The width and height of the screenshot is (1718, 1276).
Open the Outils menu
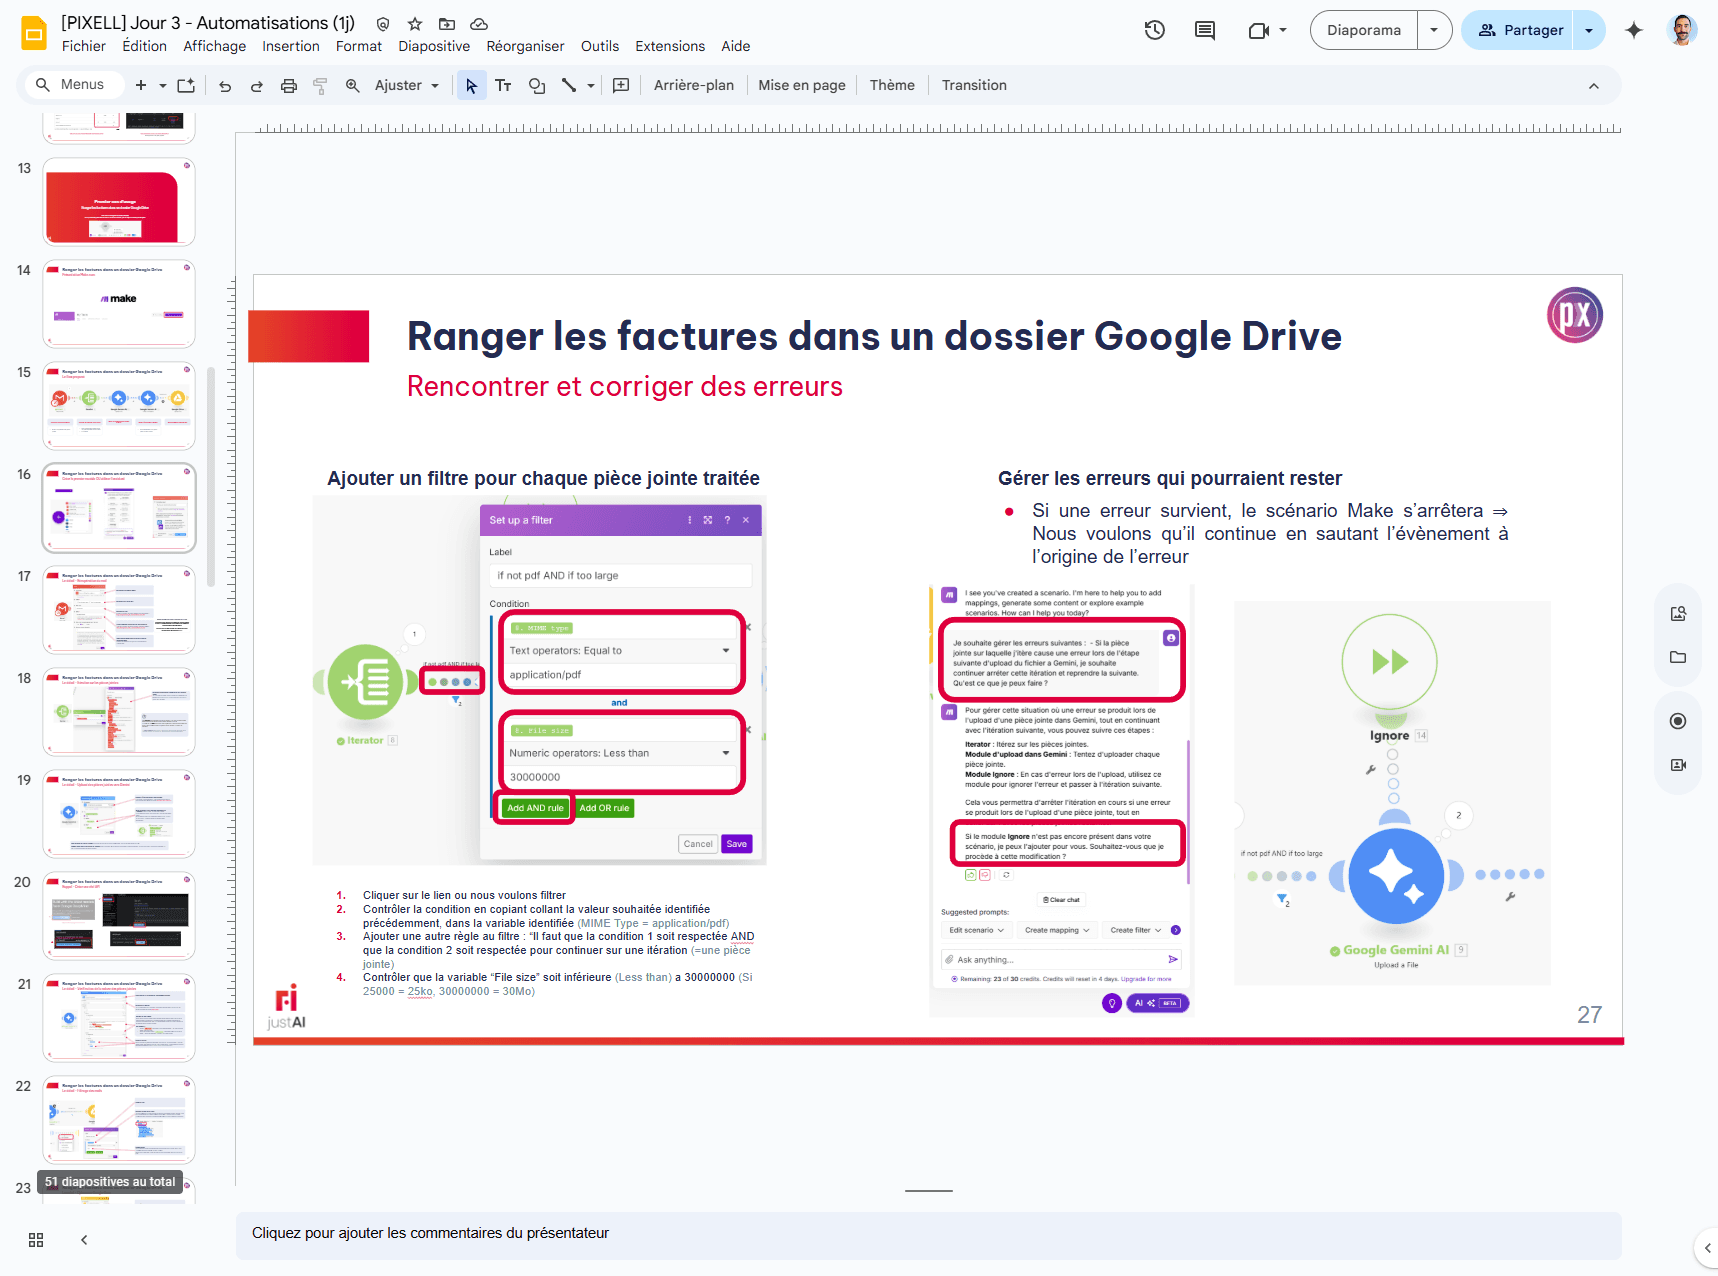(x=600, y=46)
